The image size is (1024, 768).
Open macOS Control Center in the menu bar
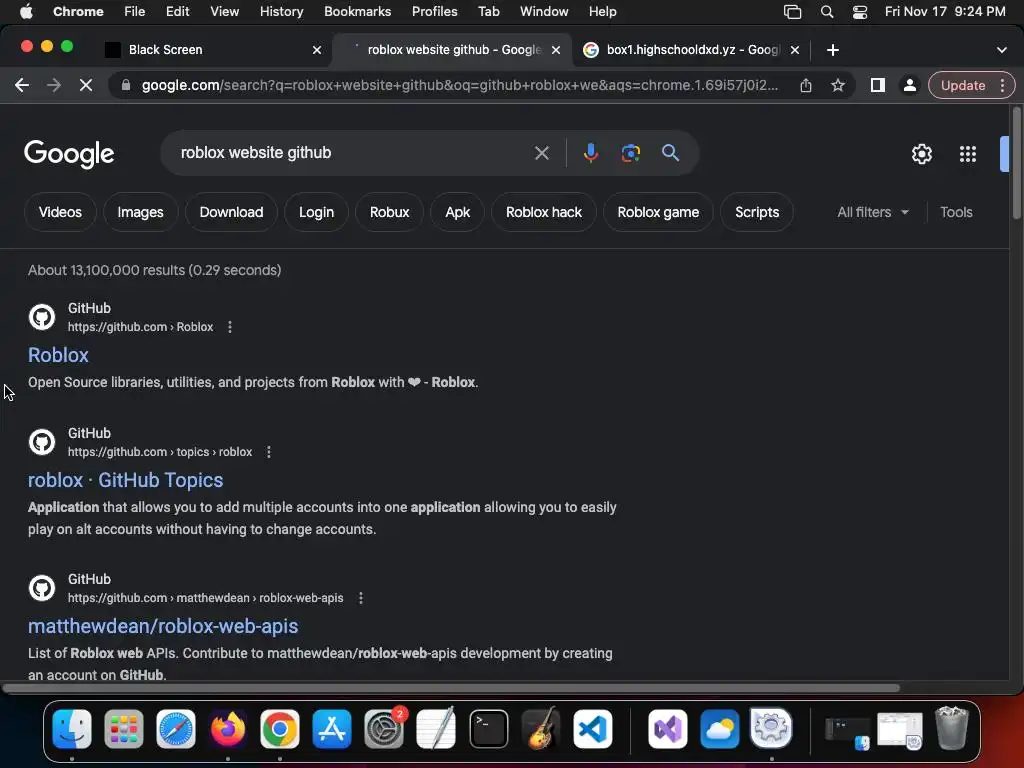(860, 12)
